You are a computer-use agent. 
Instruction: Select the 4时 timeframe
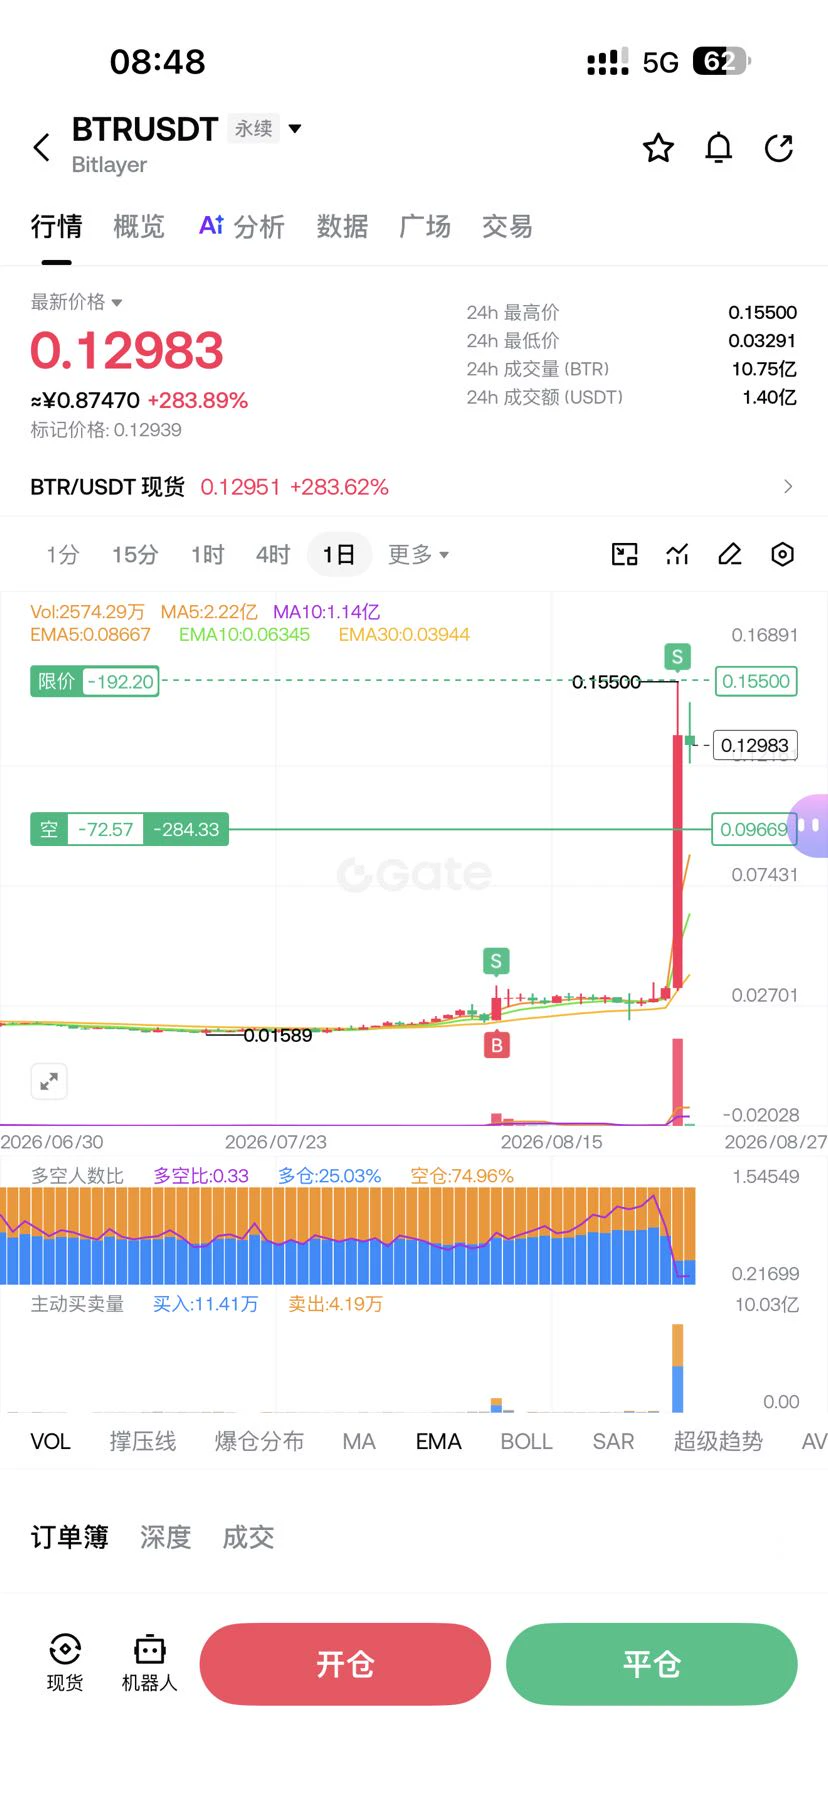pos(272,554)
